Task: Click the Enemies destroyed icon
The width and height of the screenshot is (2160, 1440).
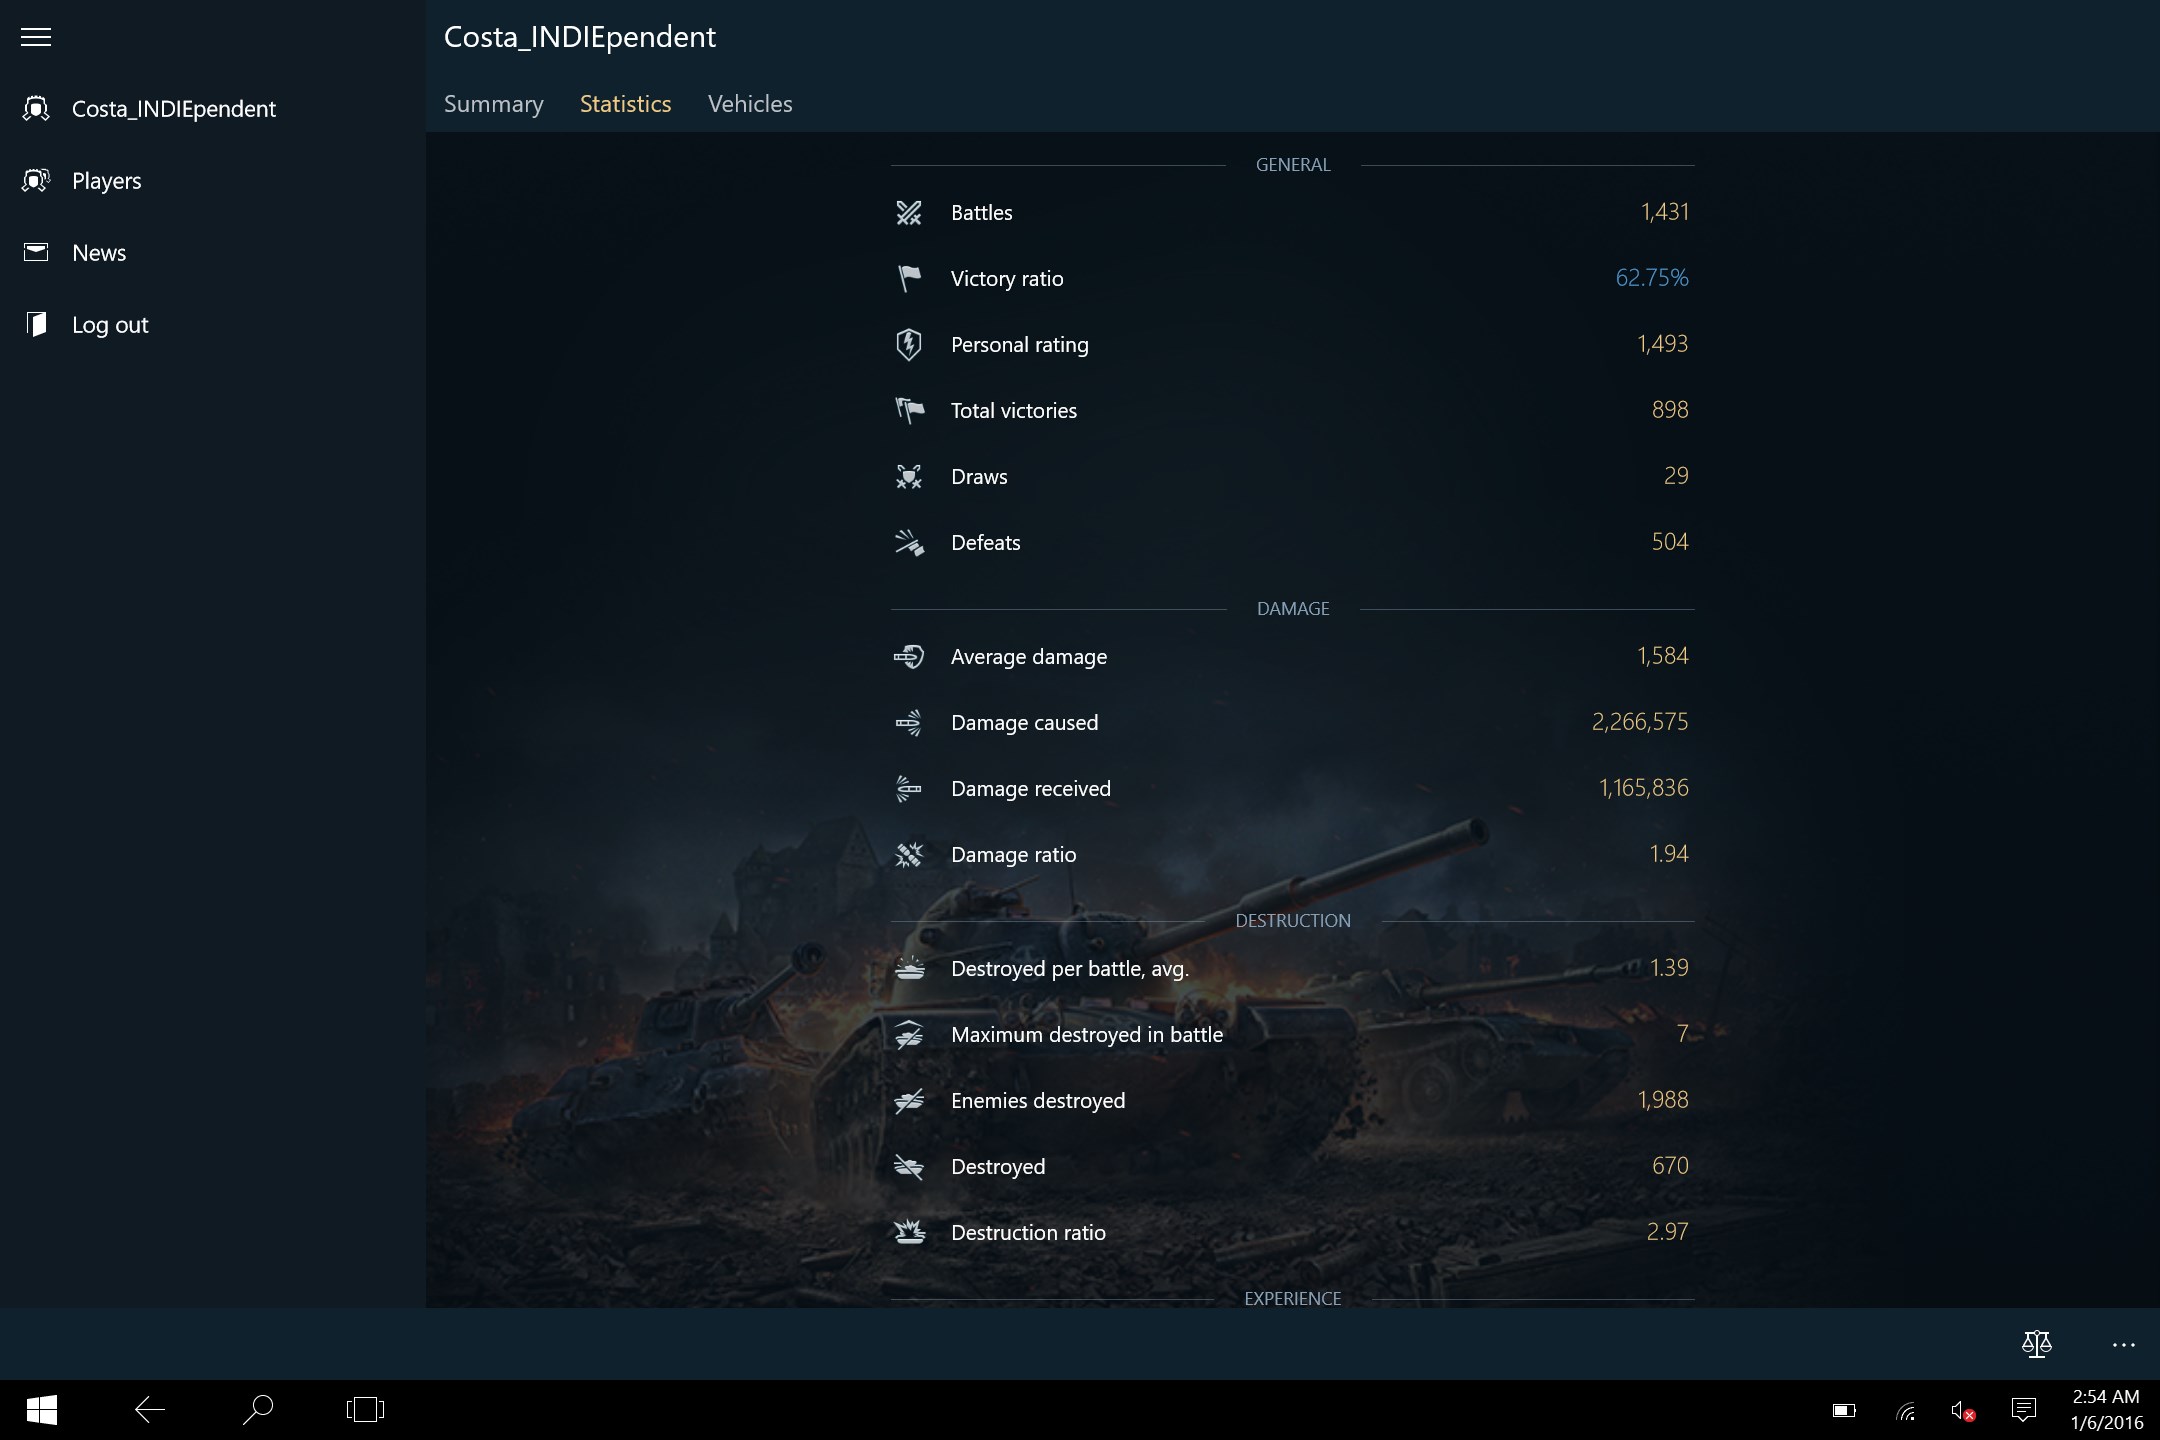Action: coord(910,1100)
